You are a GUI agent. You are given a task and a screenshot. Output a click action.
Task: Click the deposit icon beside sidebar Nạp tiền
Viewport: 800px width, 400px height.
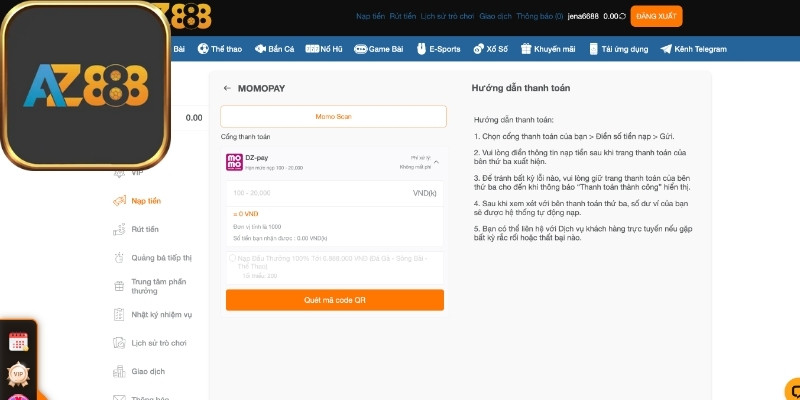coord(119,201)
